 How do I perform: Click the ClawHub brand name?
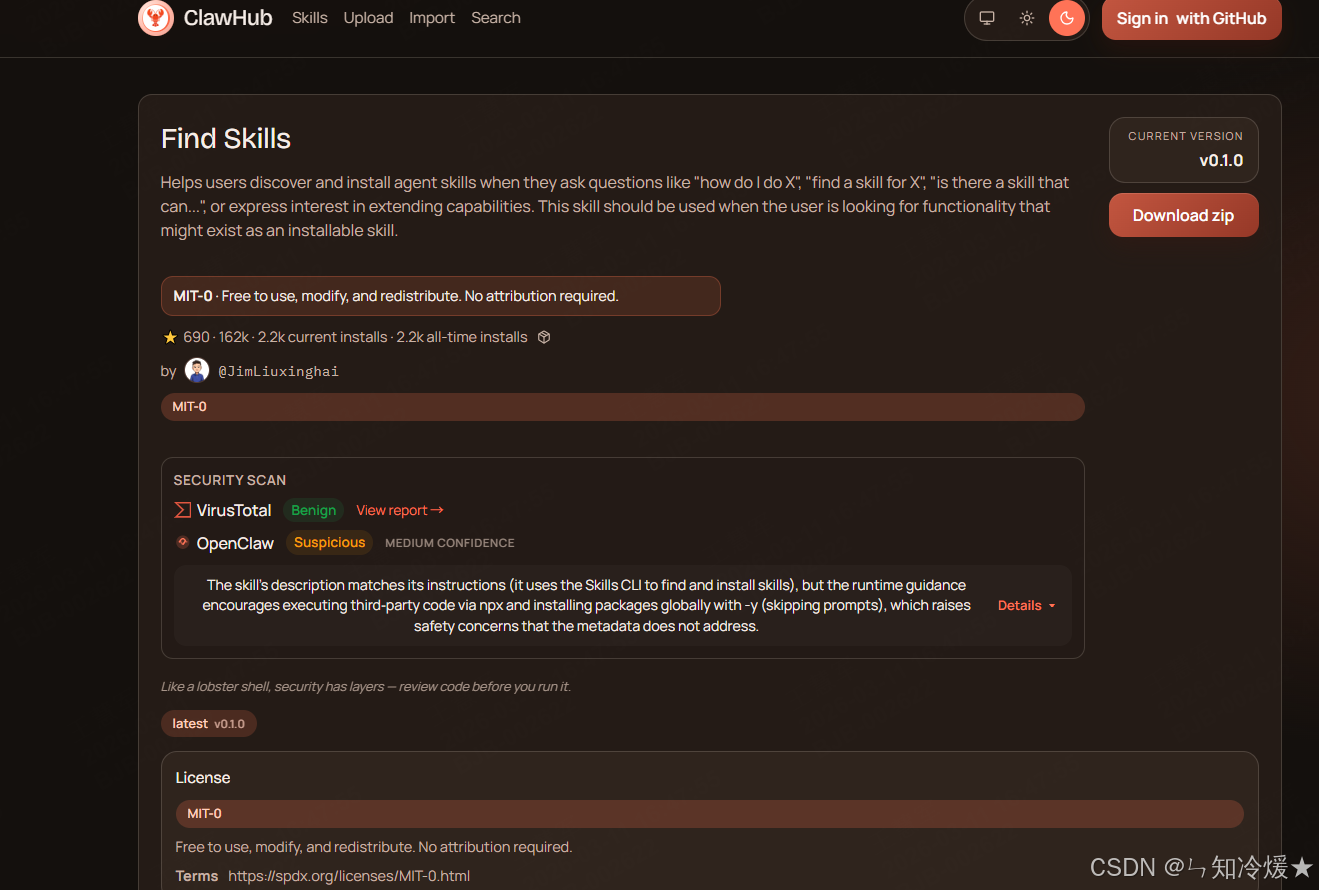pyautogui.click(x=228, y=18)
